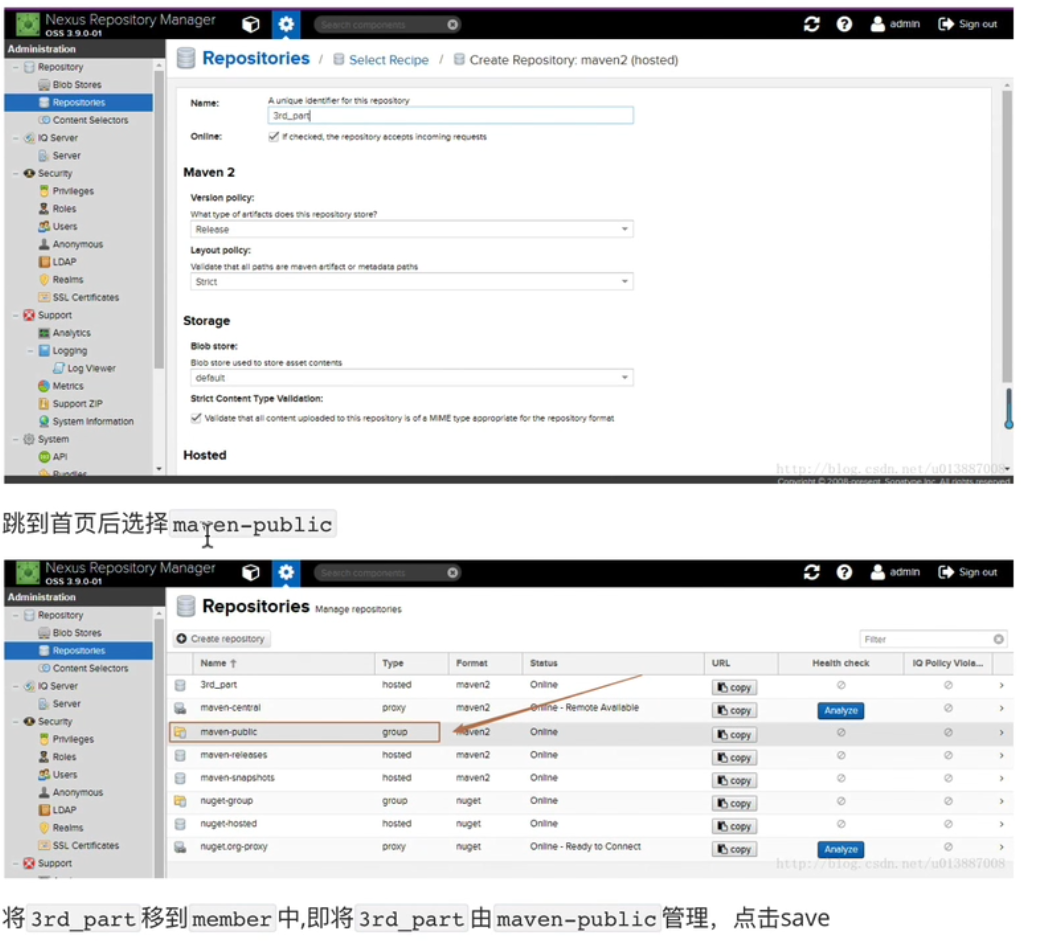
Task: Click Help icon in Create Repository window header
Action: [x=844, y=25]
